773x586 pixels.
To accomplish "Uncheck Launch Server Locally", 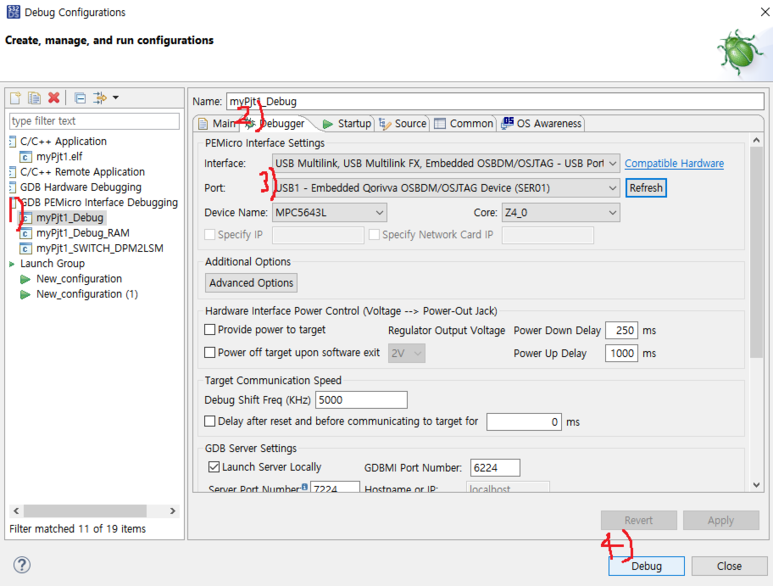I will click(x=213, y=467).
